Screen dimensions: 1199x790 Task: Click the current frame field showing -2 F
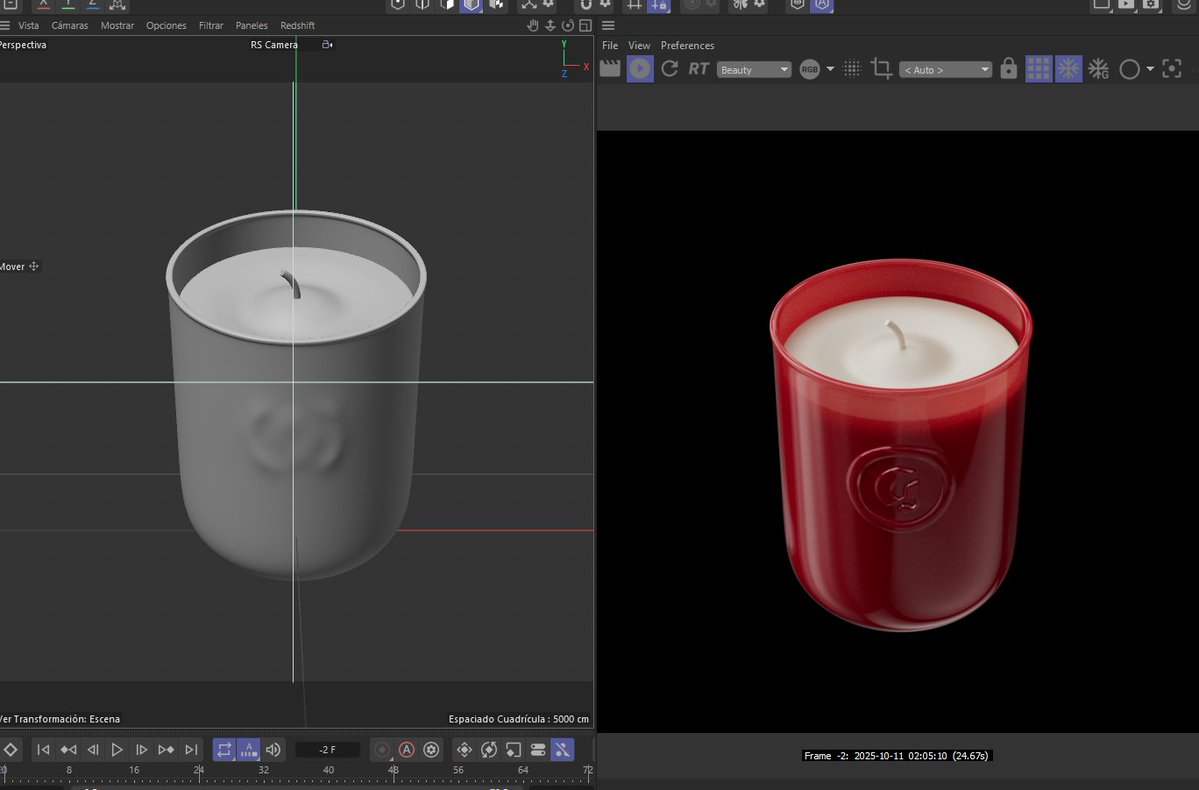click(x=327, y=749)
